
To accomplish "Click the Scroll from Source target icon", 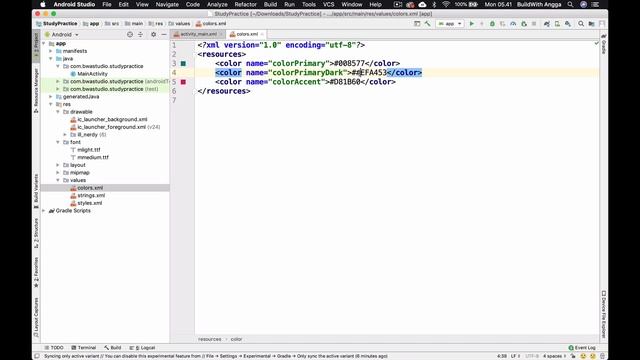I will 130,35.
